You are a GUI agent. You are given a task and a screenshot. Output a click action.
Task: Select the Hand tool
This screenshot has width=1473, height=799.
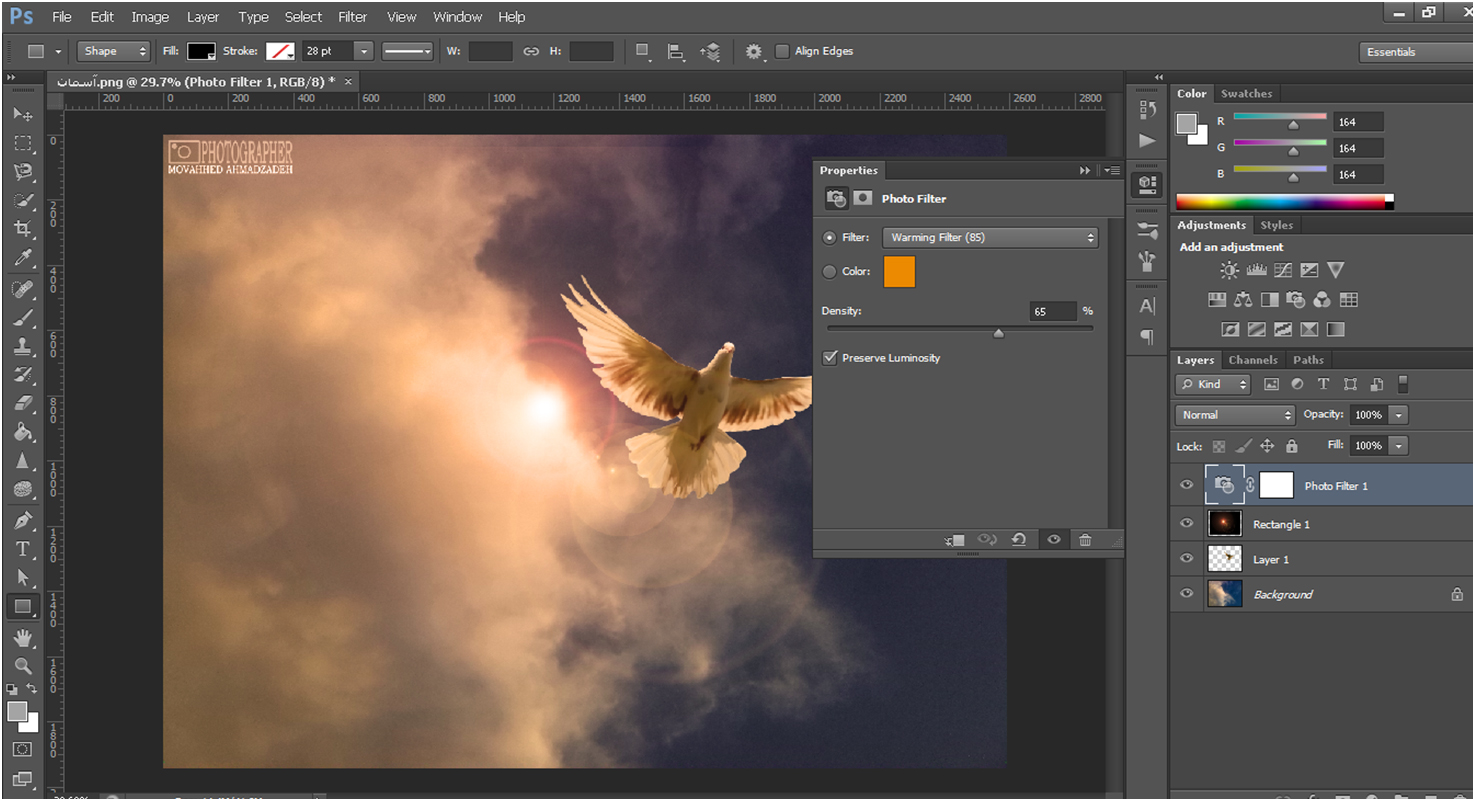(22, 637)
